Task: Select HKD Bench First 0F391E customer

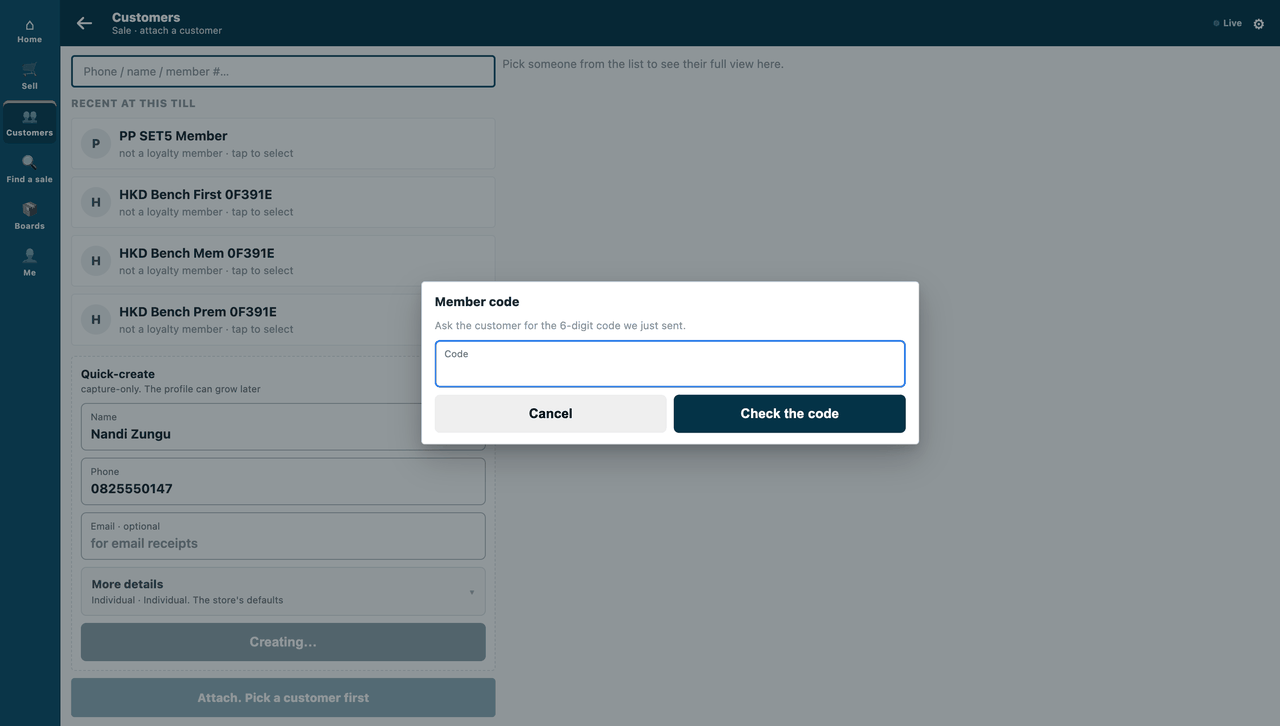Action: click(283, 202)
